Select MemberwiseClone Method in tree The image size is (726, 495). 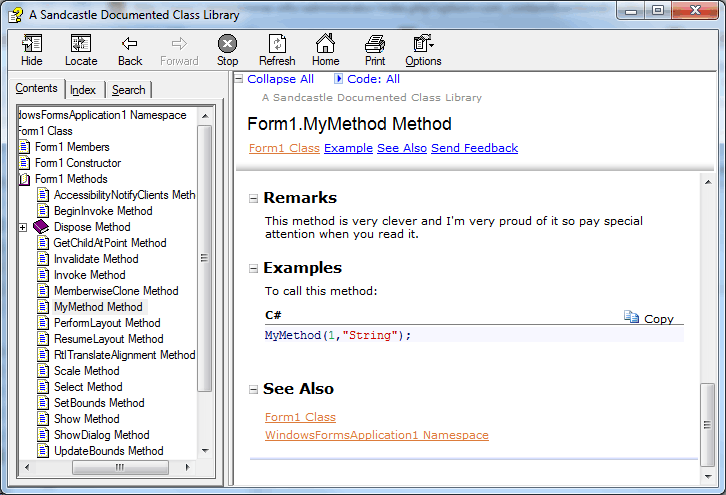coord(116,291)
